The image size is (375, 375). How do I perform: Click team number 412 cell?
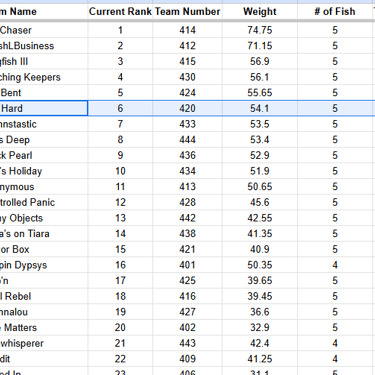coord(187,46)
